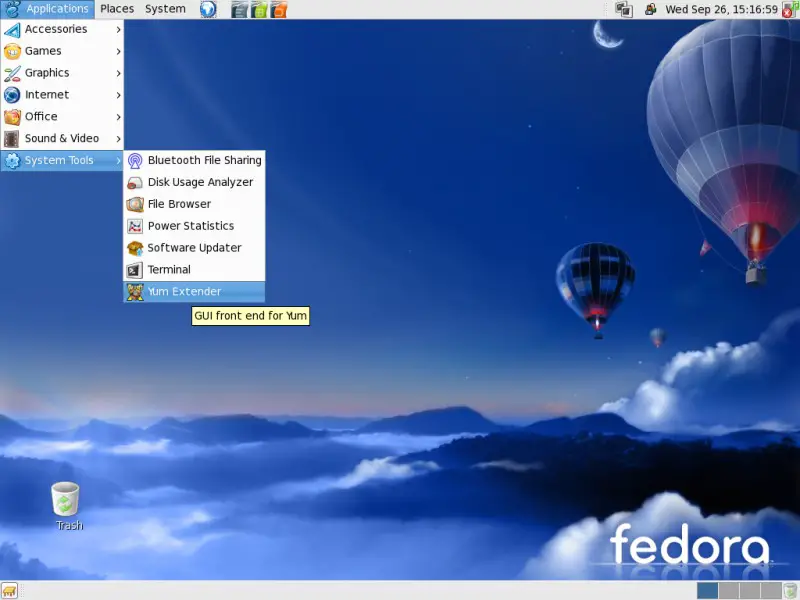Click the Internet submenu arrow
The height and width of the screenshot is (600, 800).
pyautogui.click(x=118, y=95)
